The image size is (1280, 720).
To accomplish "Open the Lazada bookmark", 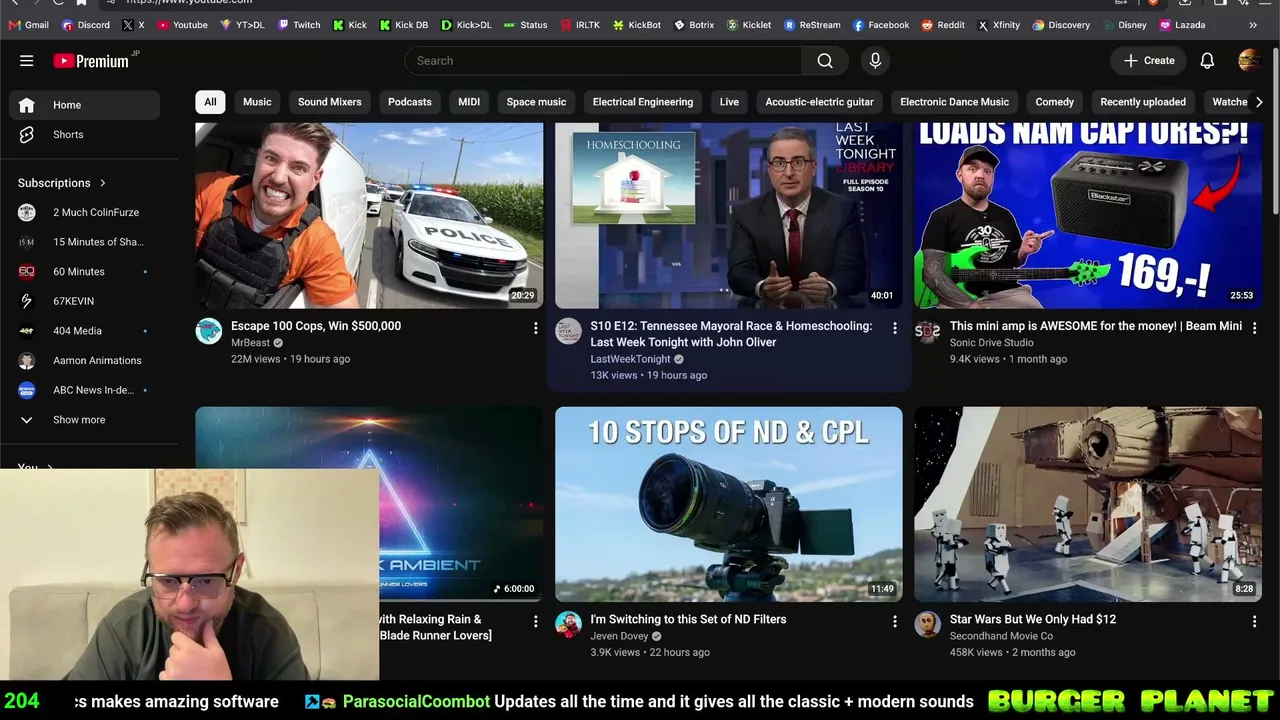I will [1182, 25].
